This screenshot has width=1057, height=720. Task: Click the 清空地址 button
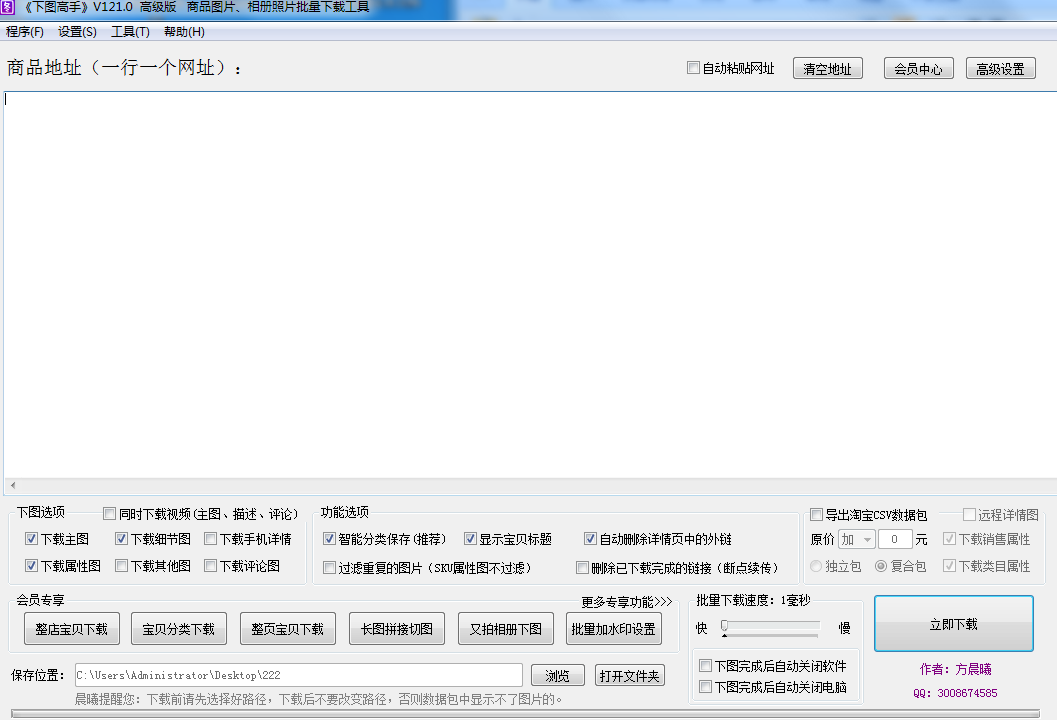click(827, 68)
